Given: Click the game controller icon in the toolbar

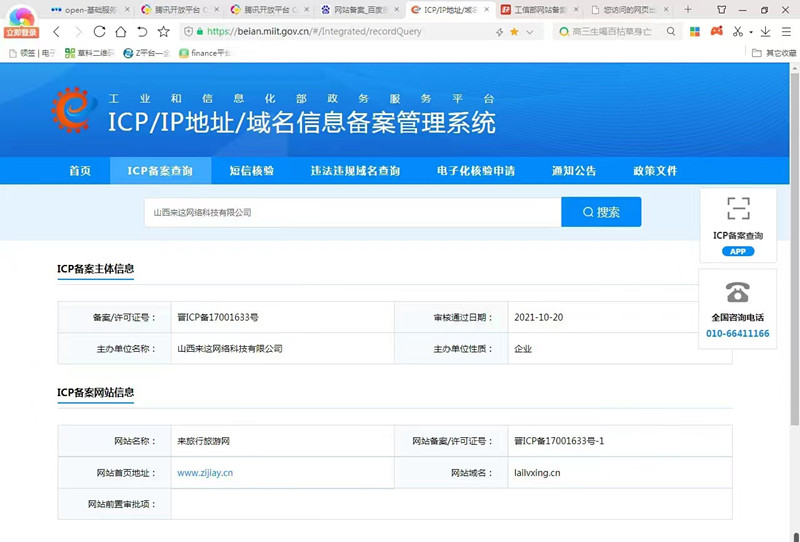Looking at the screenshot, I should pyautogui.click(x=716, y=32).
